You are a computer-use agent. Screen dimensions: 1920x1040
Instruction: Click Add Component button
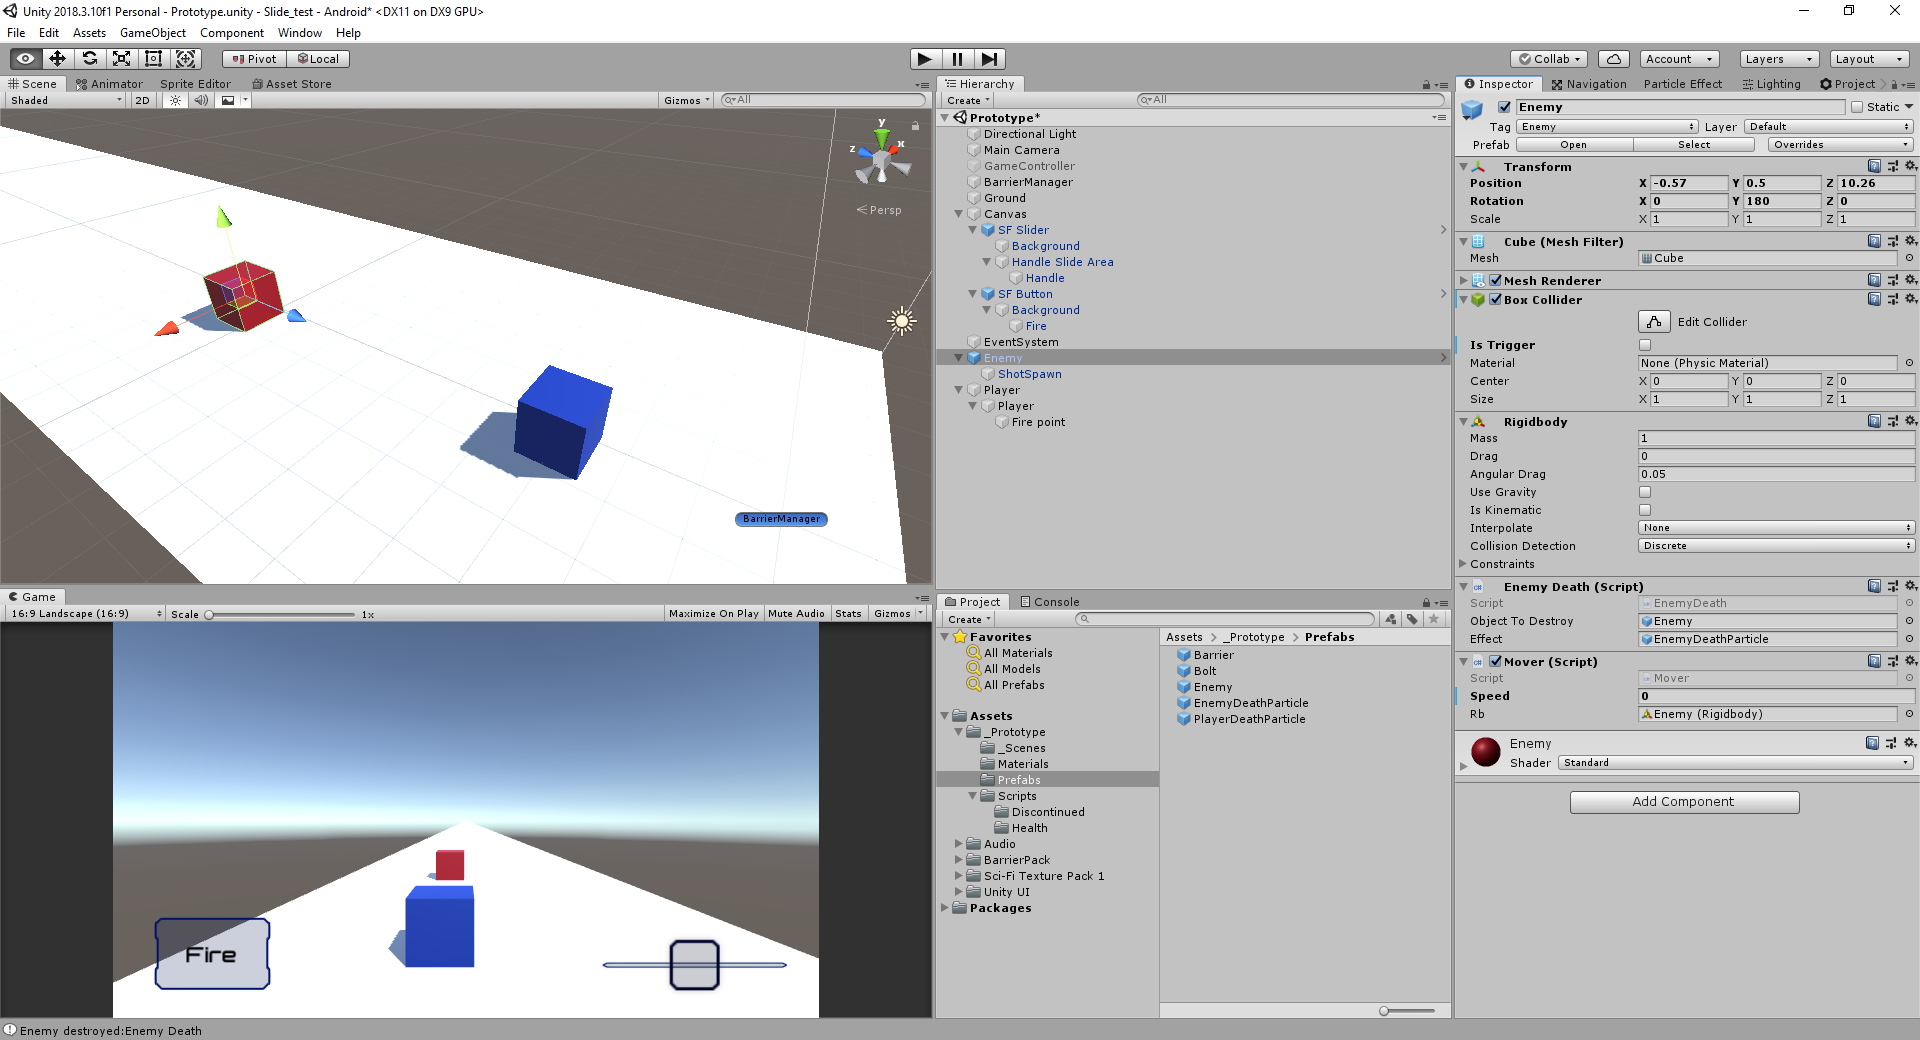click(1684, 802)
